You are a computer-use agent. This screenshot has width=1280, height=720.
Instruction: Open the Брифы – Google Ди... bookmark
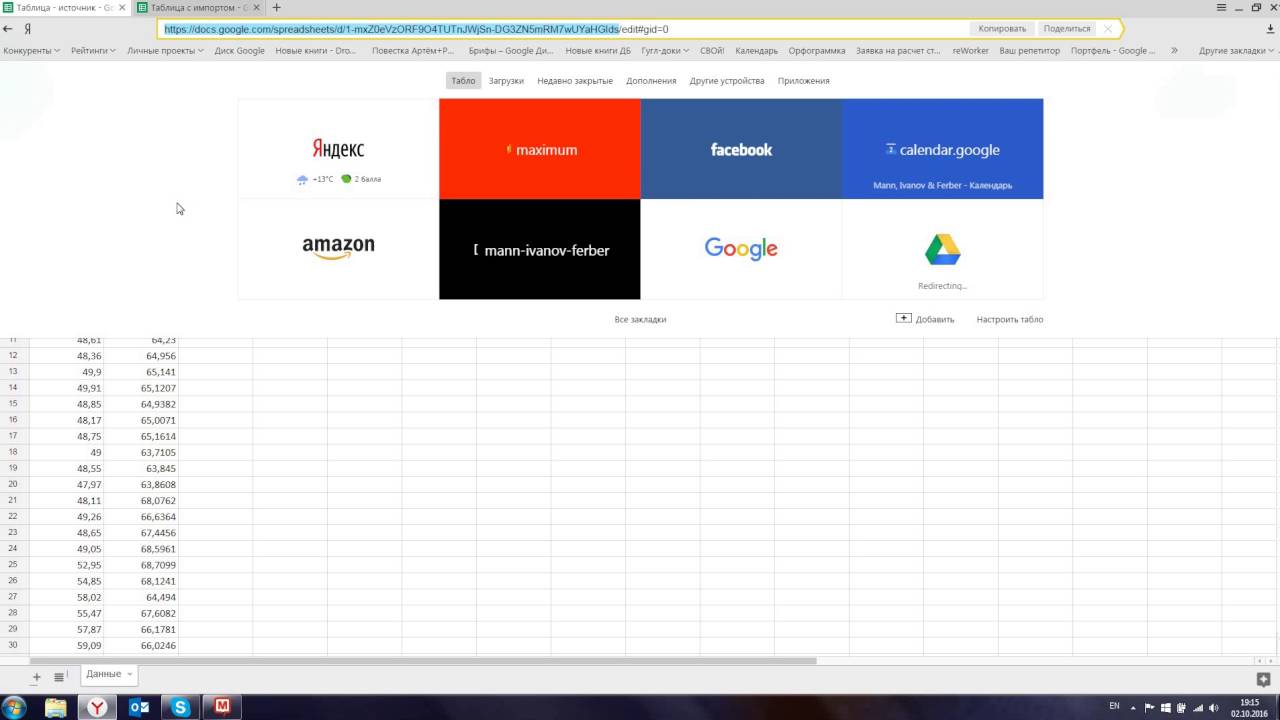coord(510,50)
